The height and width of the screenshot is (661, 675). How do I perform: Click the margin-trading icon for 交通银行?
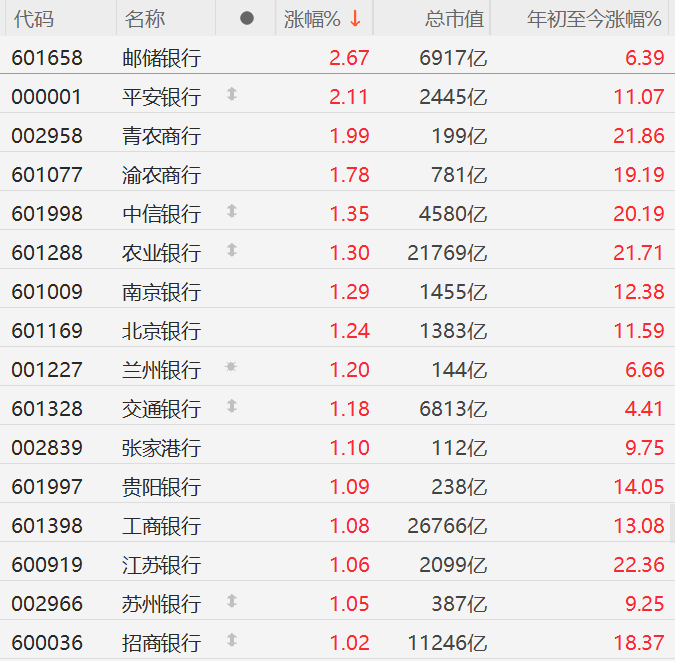(x=232, y=406)
